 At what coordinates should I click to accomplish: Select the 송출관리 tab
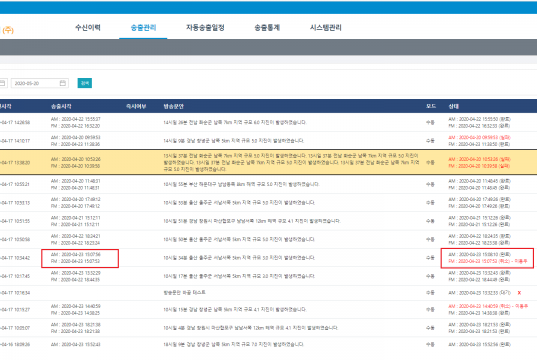pos(143,28)
